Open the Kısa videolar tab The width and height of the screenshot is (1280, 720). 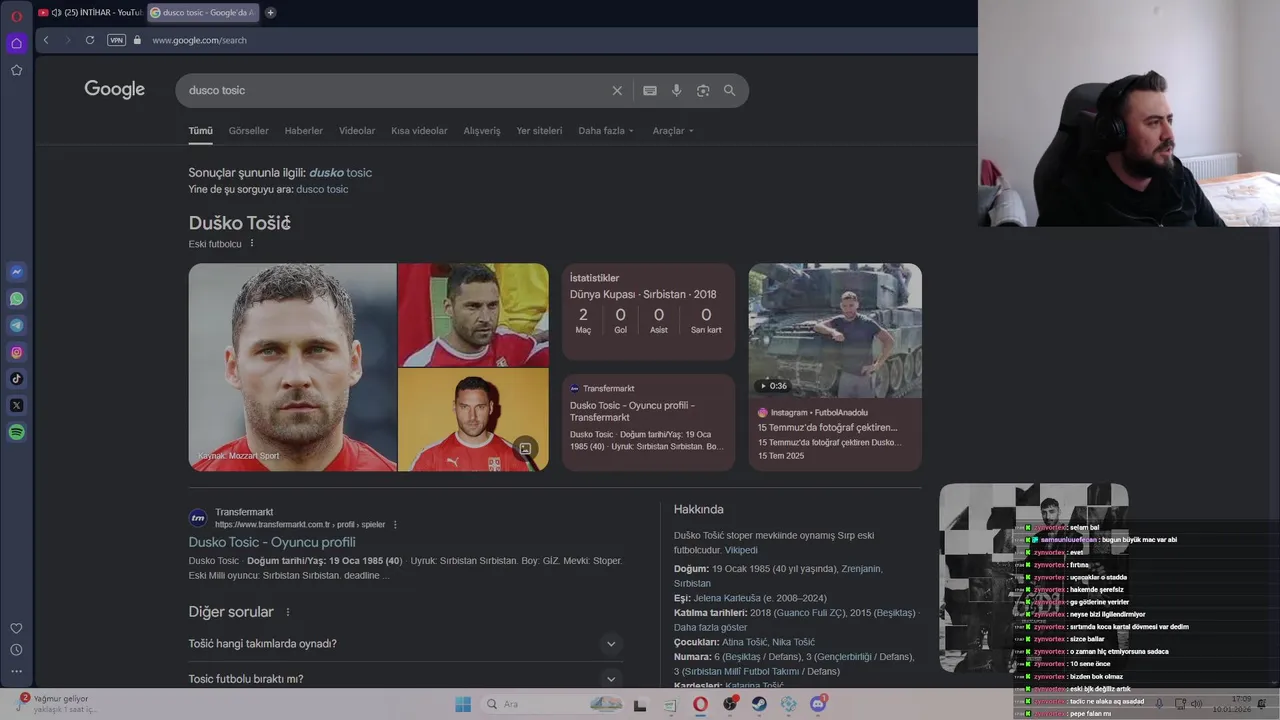419,131
